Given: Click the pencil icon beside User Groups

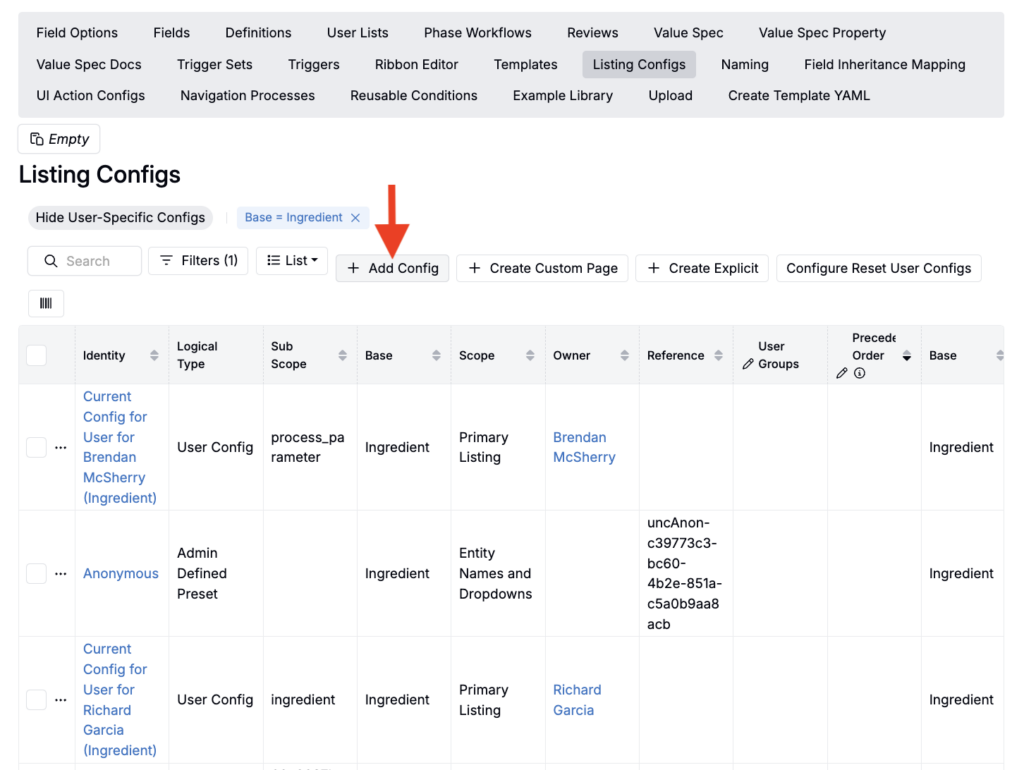Looking at the screenshot, I should (748, 364).
